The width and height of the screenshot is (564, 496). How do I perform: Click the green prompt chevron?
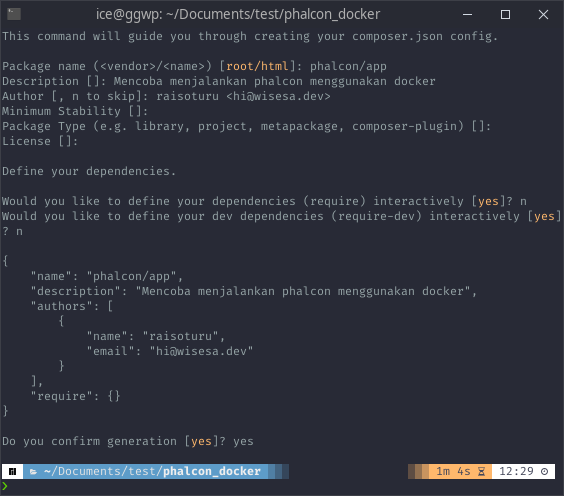click(x=5, y=486)
